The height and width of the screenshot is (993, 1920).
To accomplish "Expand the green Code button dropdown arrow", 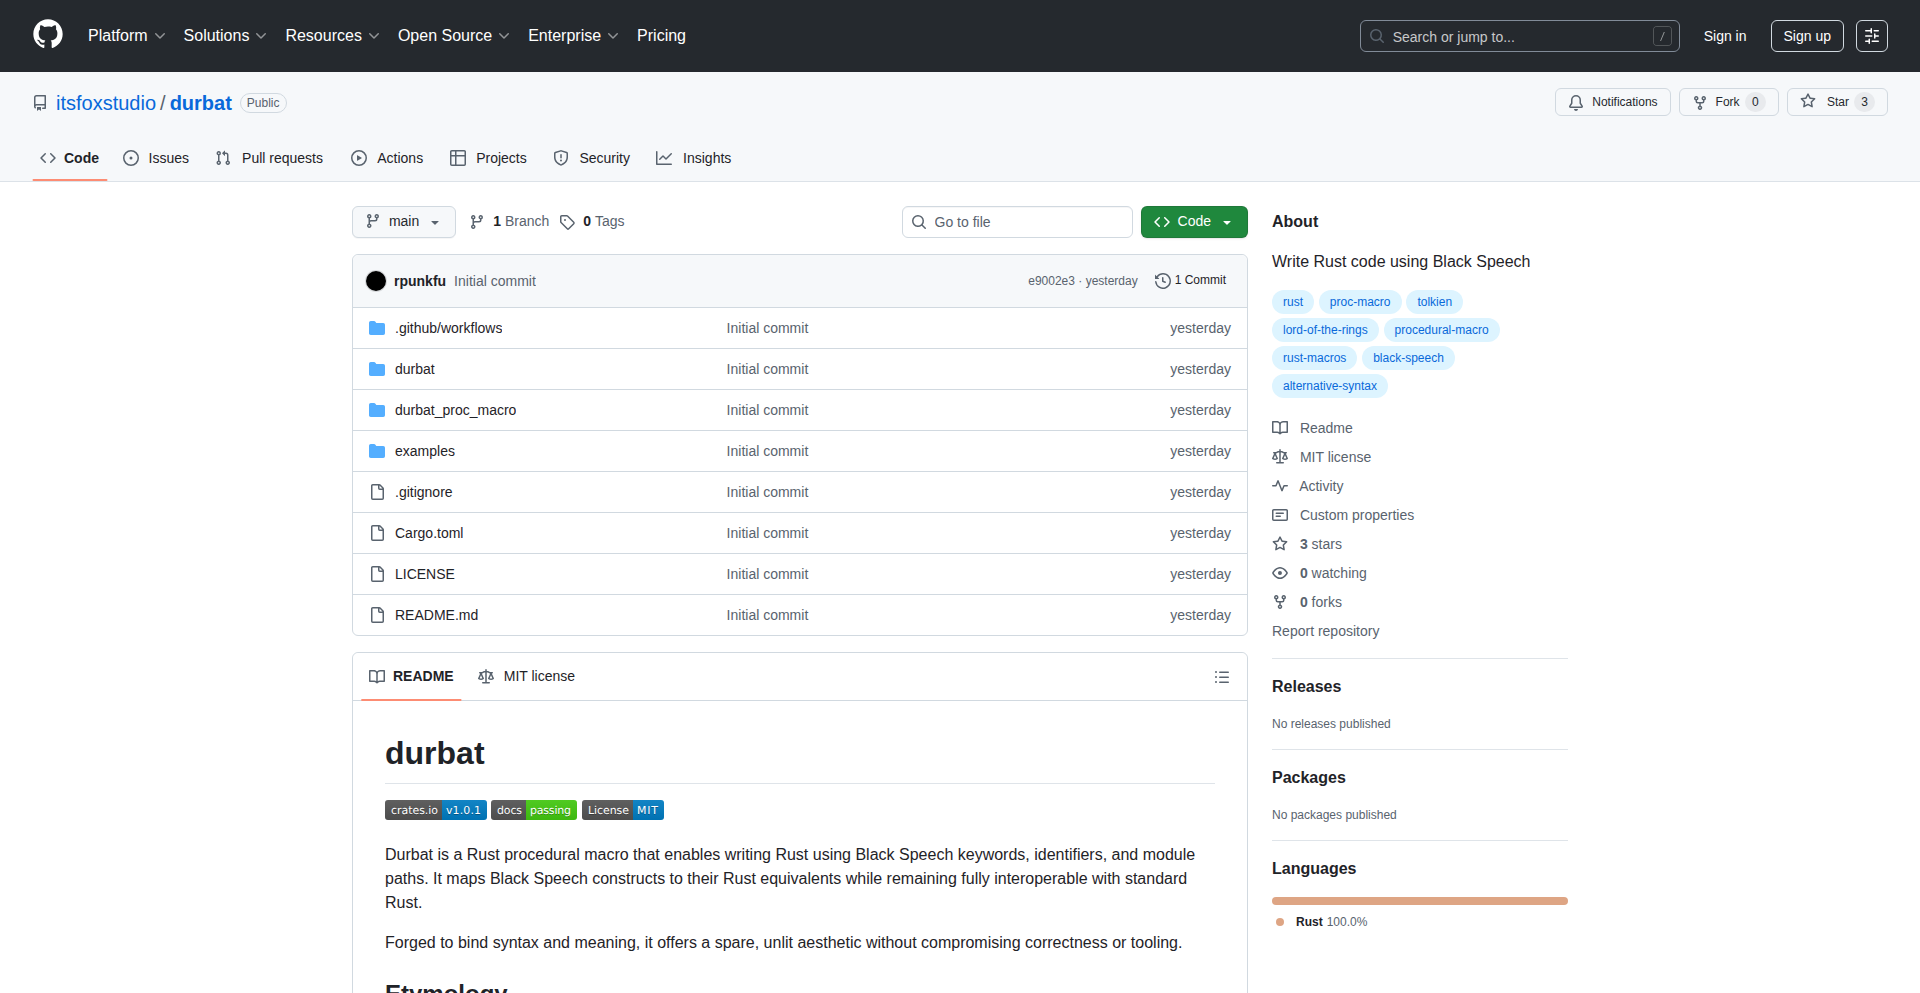I will click(1226, 221).
